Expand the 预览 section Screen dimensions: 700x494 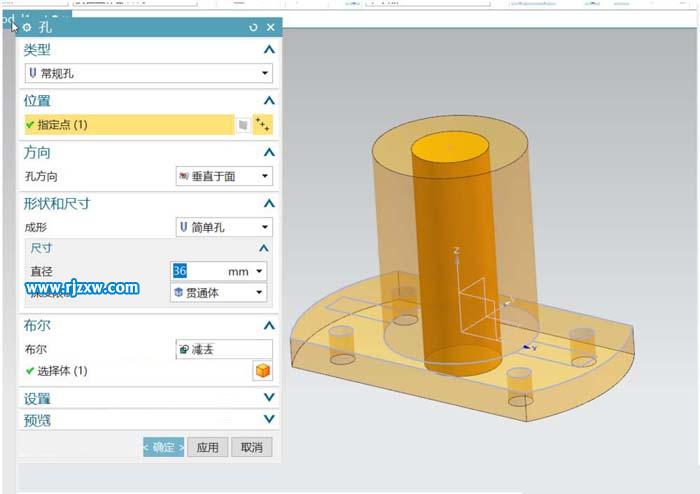[269, 419]
